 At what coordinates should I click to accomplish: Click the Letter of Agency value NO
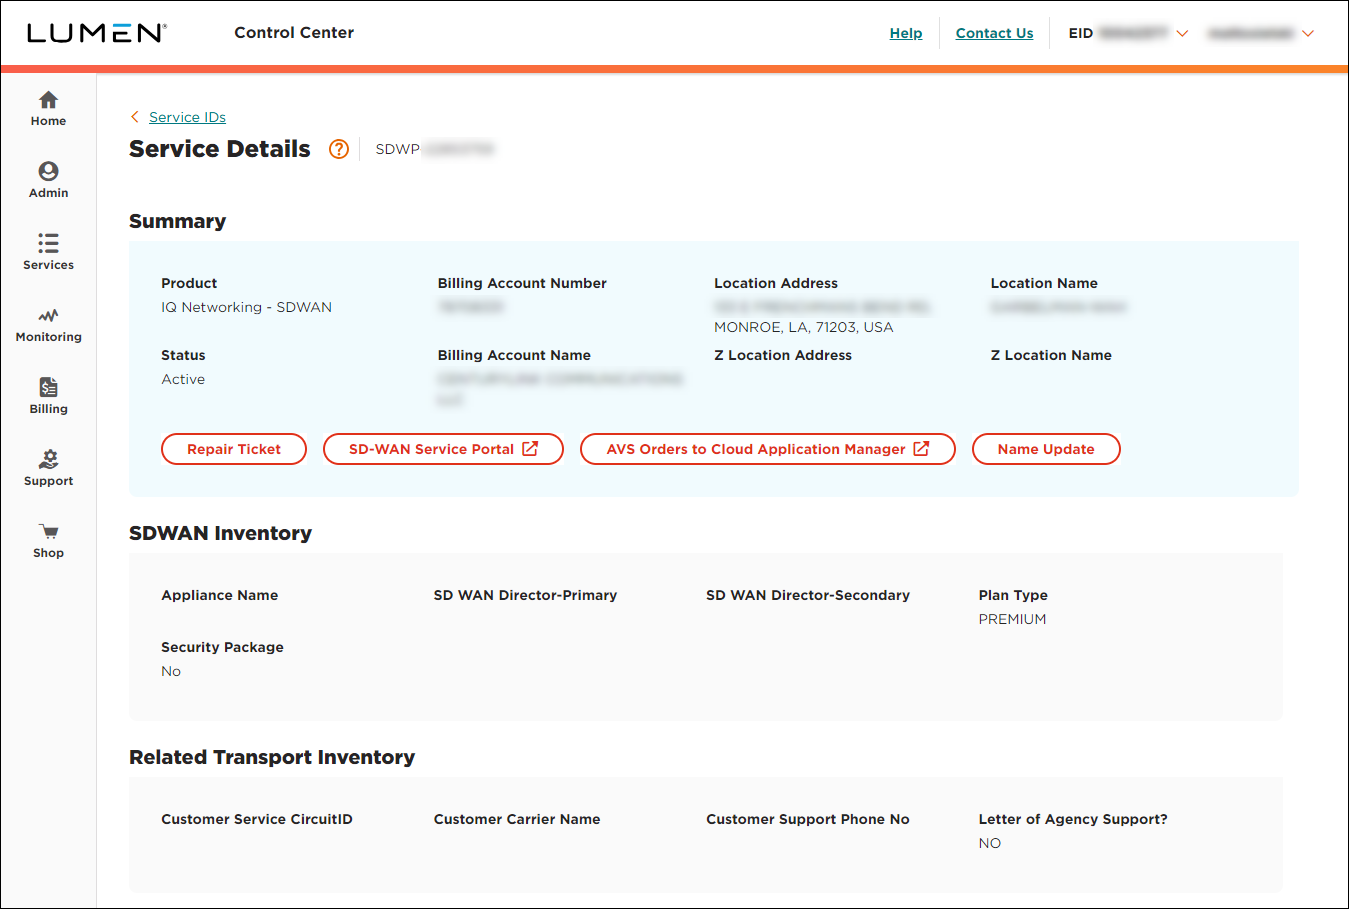[x=989, y=843]
